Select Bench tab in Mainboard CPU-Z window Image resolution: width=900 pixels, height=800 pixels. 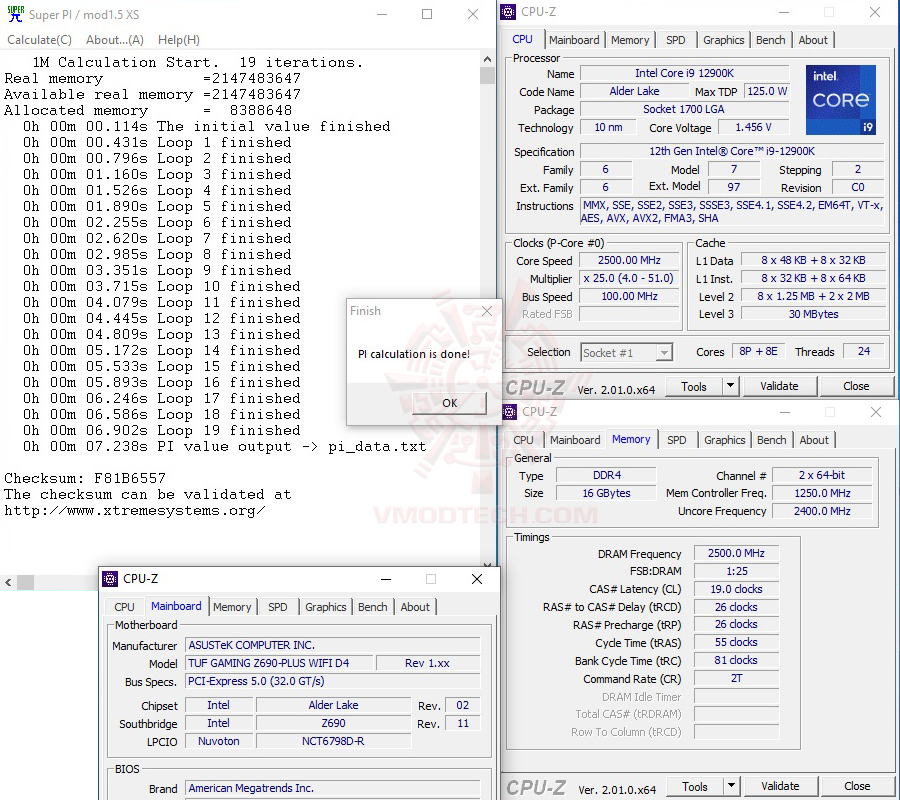tap(373, 607)
